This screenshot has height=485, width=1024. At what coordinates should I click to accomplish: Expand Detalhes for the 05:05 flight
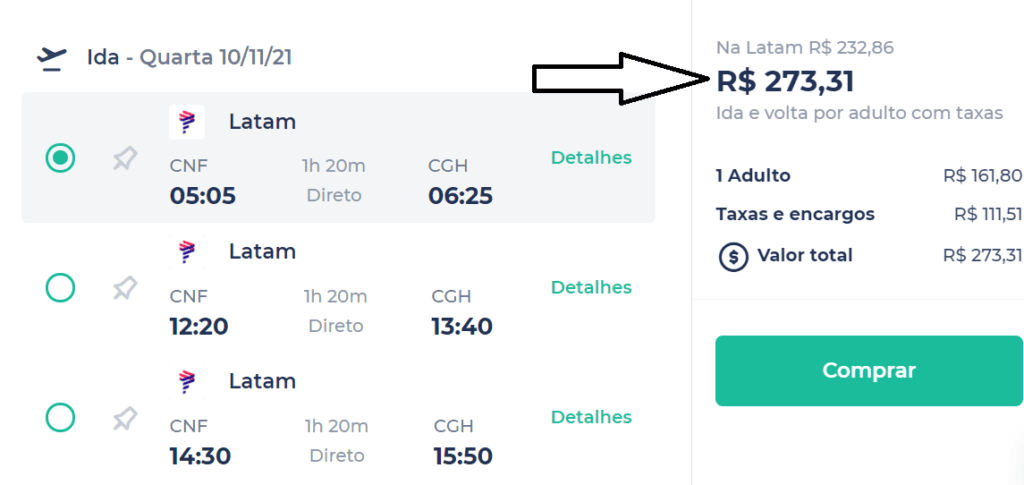[591, 158]
